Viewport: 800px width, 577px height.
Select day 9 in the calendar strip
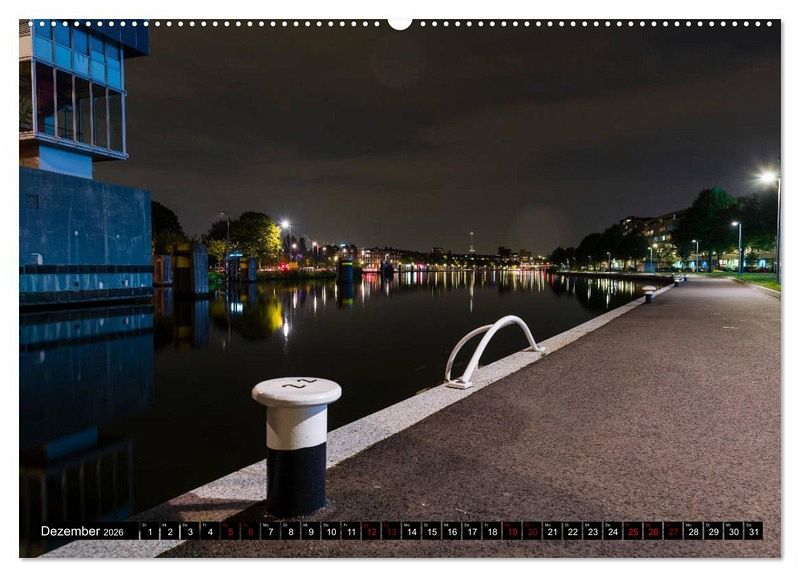[x=311, y=531]
